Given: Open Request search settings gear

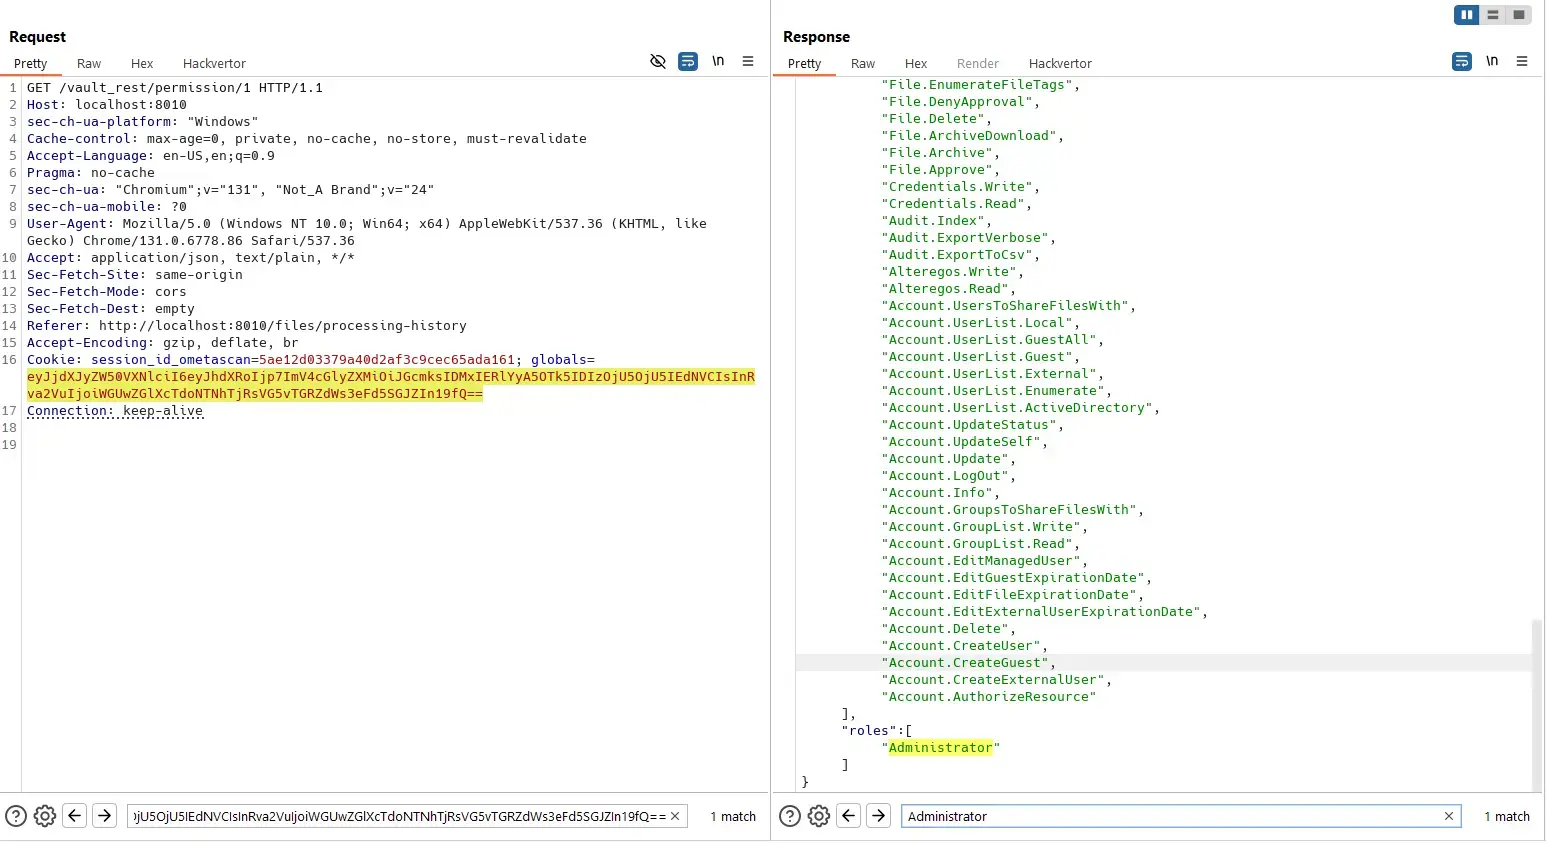Looking at the screenshot, I should (45, 816).
